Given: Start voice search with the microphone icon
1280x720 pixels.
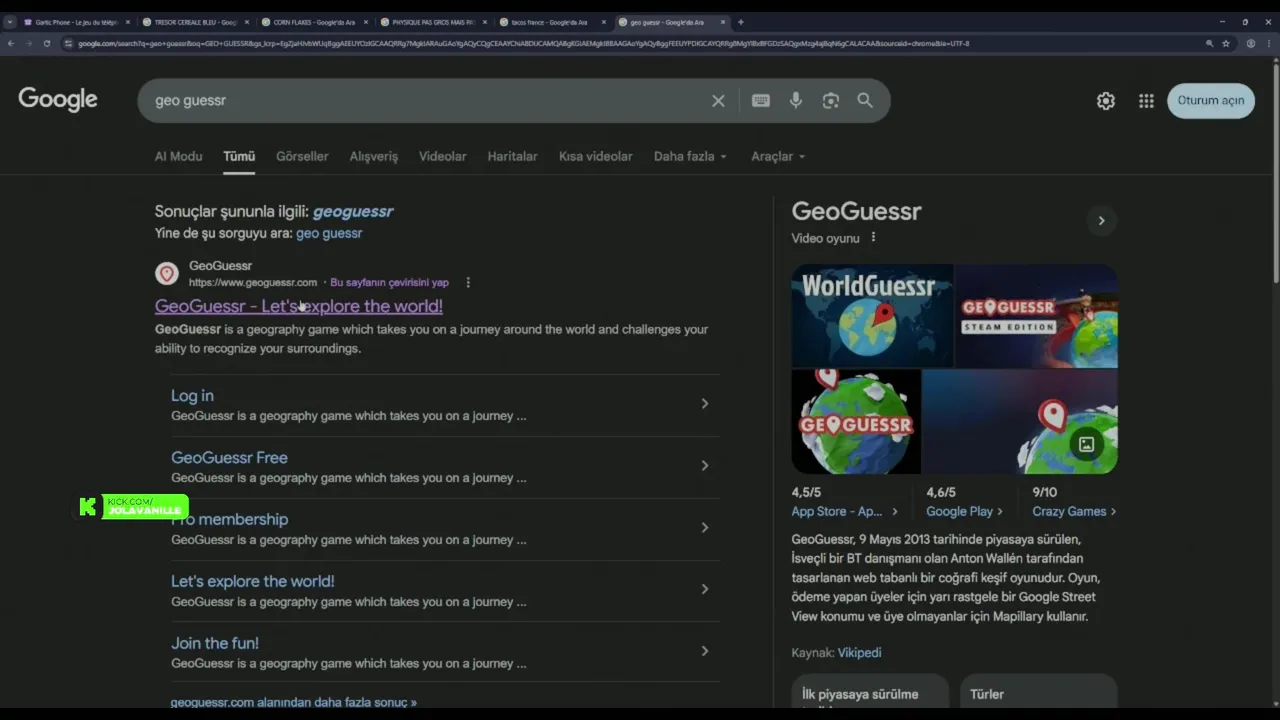Looking at the screenshot, I should (x=796, y=101).
